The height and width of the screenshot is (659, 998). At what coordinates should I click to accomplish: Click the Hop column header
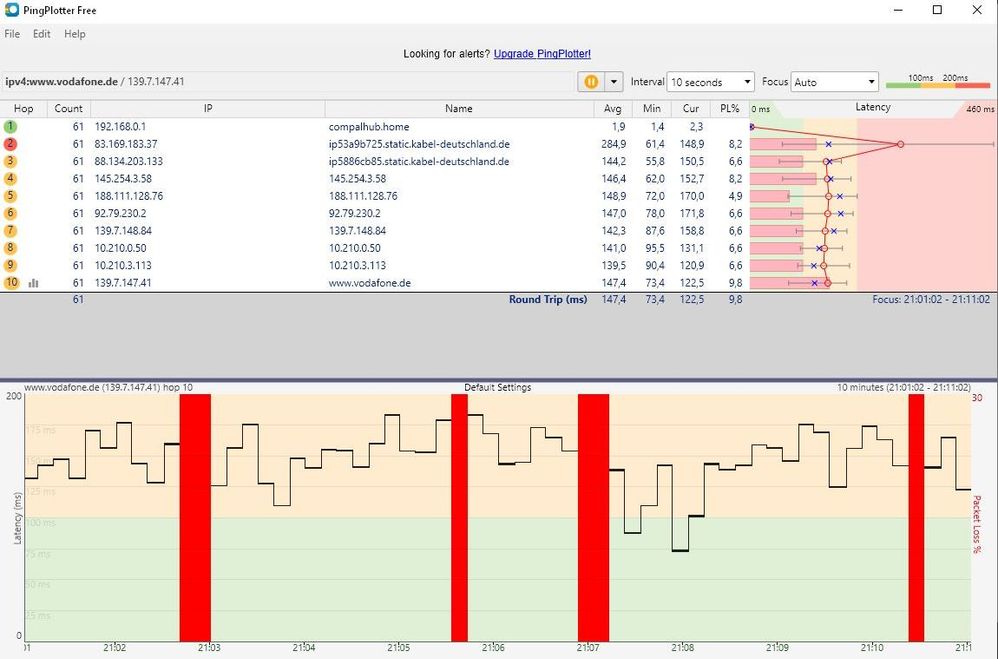[24, 108]
